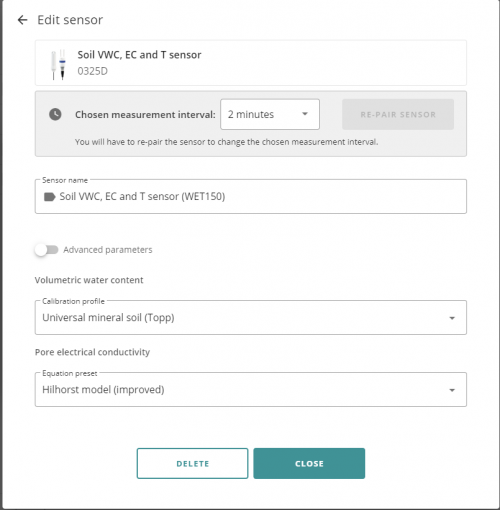
Task: Expand the Hilhorst model (improved) preset list
Action: click(x=251, y=389)
